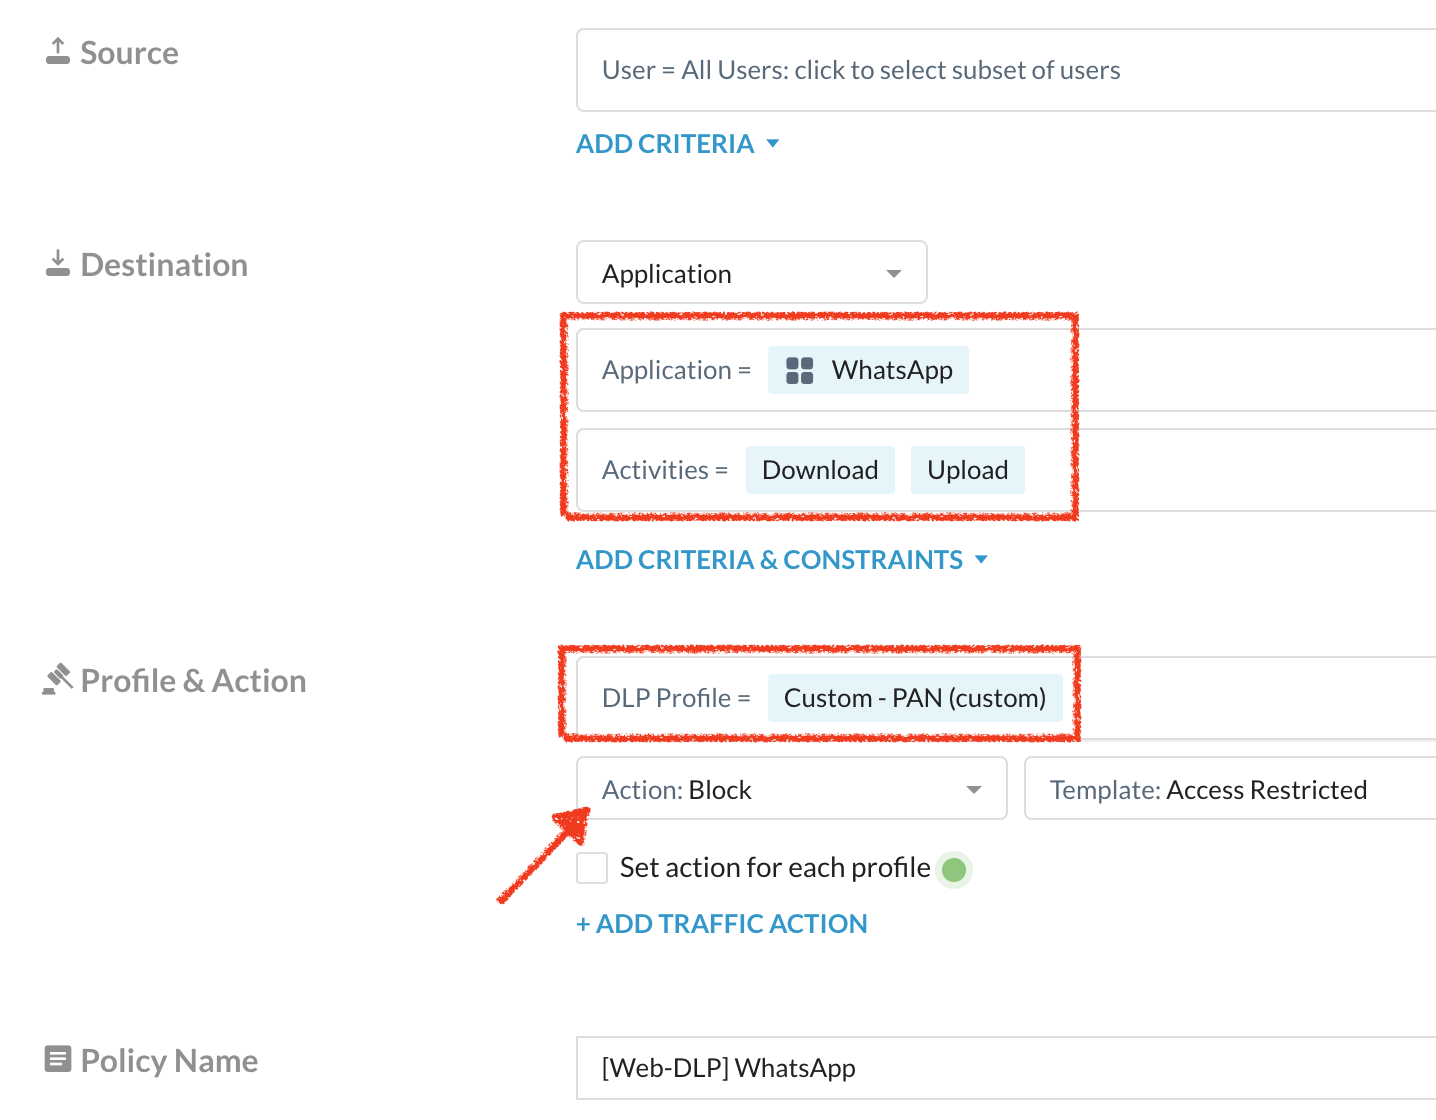Click the green status dot beside profile option

pyautogui.click(x=954, y=869)
